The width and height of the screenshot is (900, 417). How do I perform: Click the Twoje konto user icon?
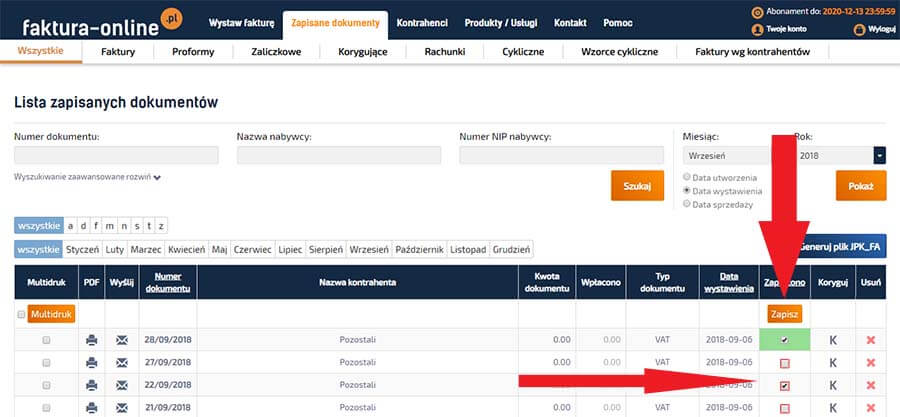[x=757, y=29]
